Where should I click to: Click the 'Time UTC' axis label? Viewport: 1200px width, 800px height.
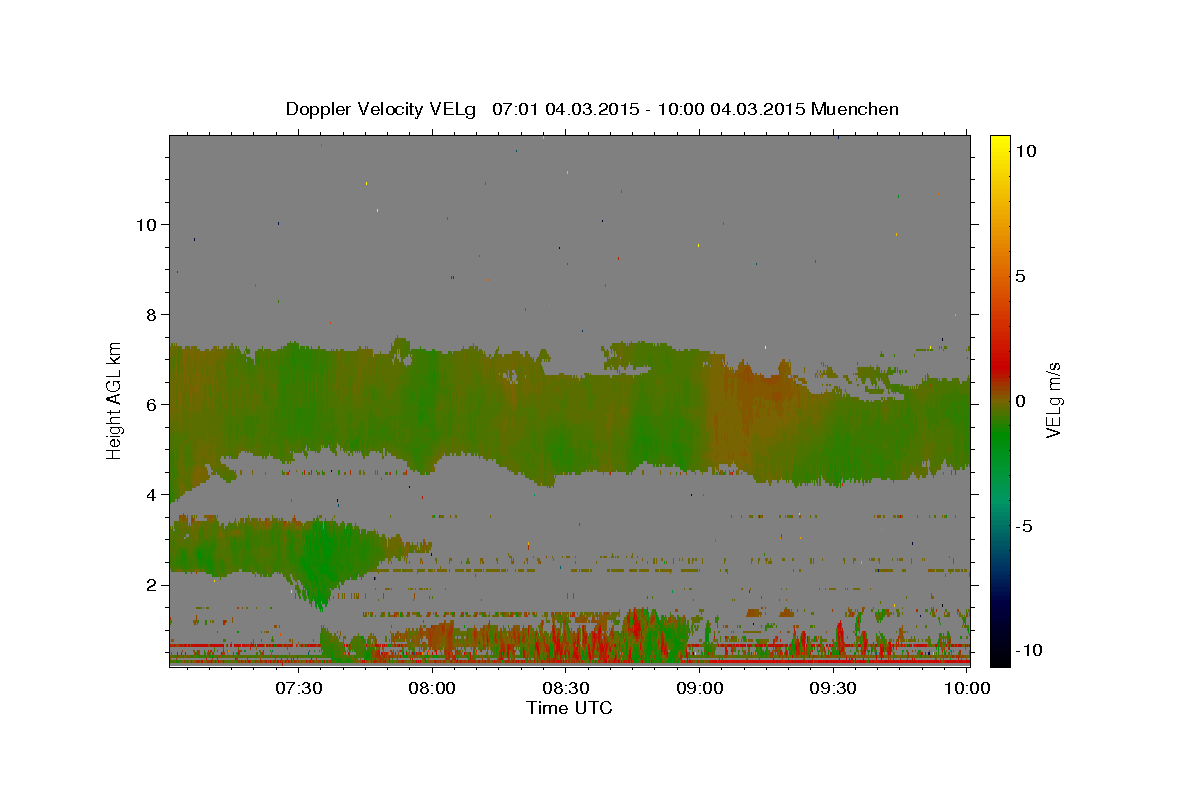(x=569, y=708)
